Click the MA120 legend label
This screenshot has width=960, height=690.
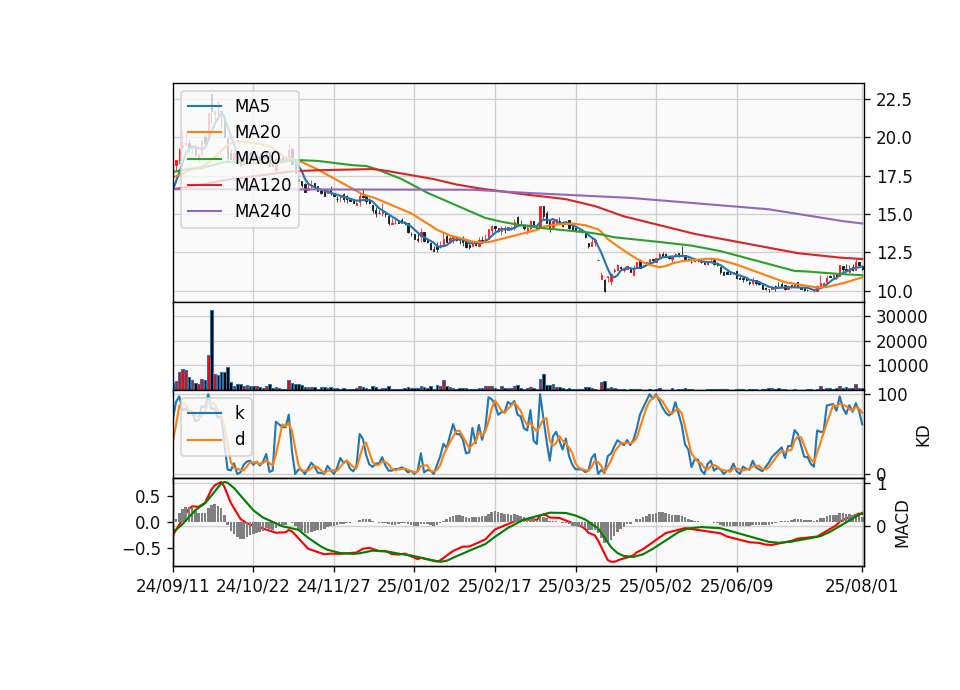(x=263, y=184)
